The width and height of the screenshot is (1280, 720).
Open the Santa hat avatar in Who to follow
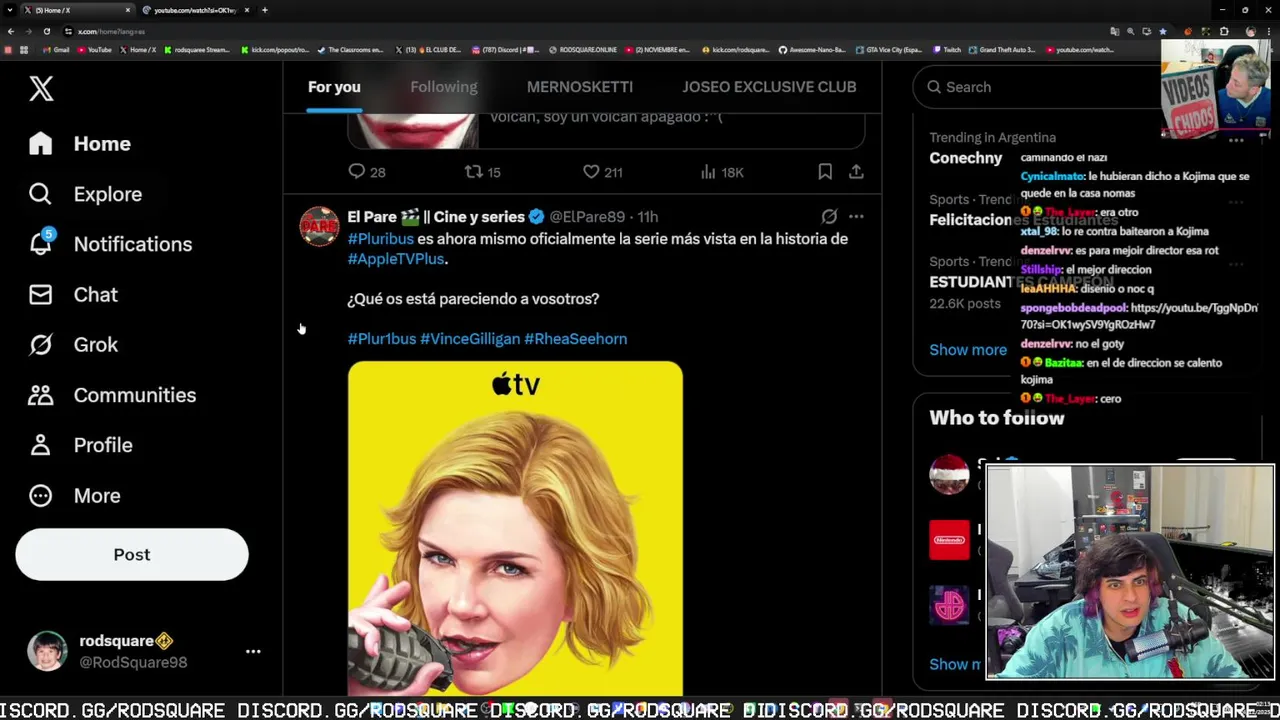pos(949,474)
